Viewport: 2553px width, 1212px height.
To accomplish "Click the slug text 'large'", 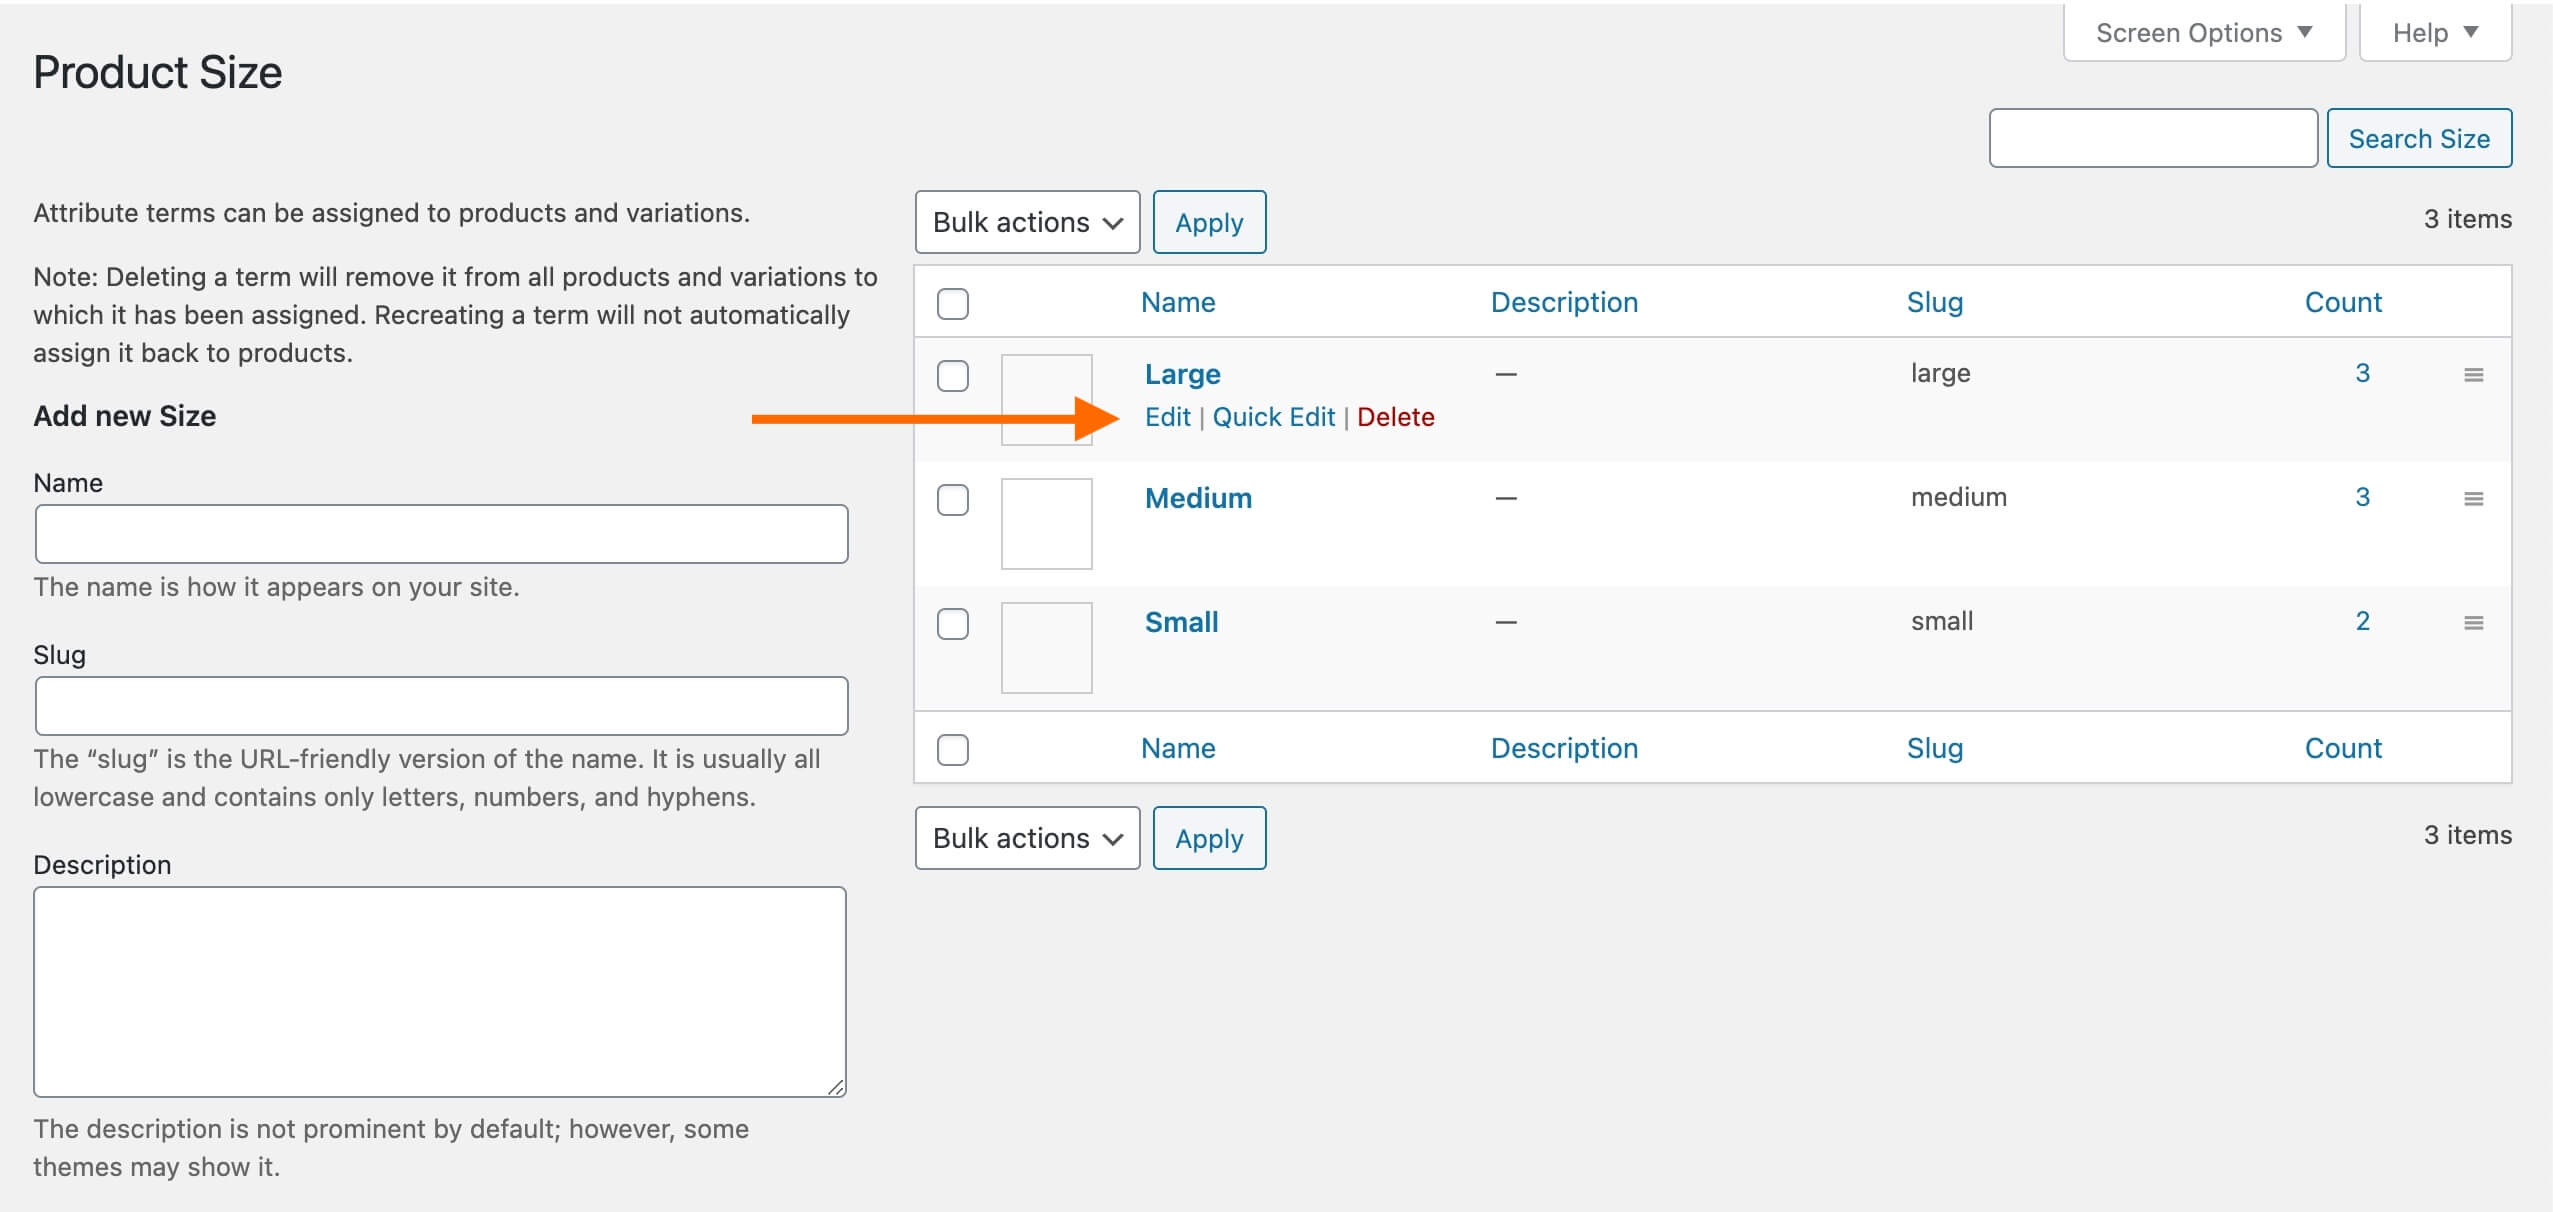I will 1940,374.
